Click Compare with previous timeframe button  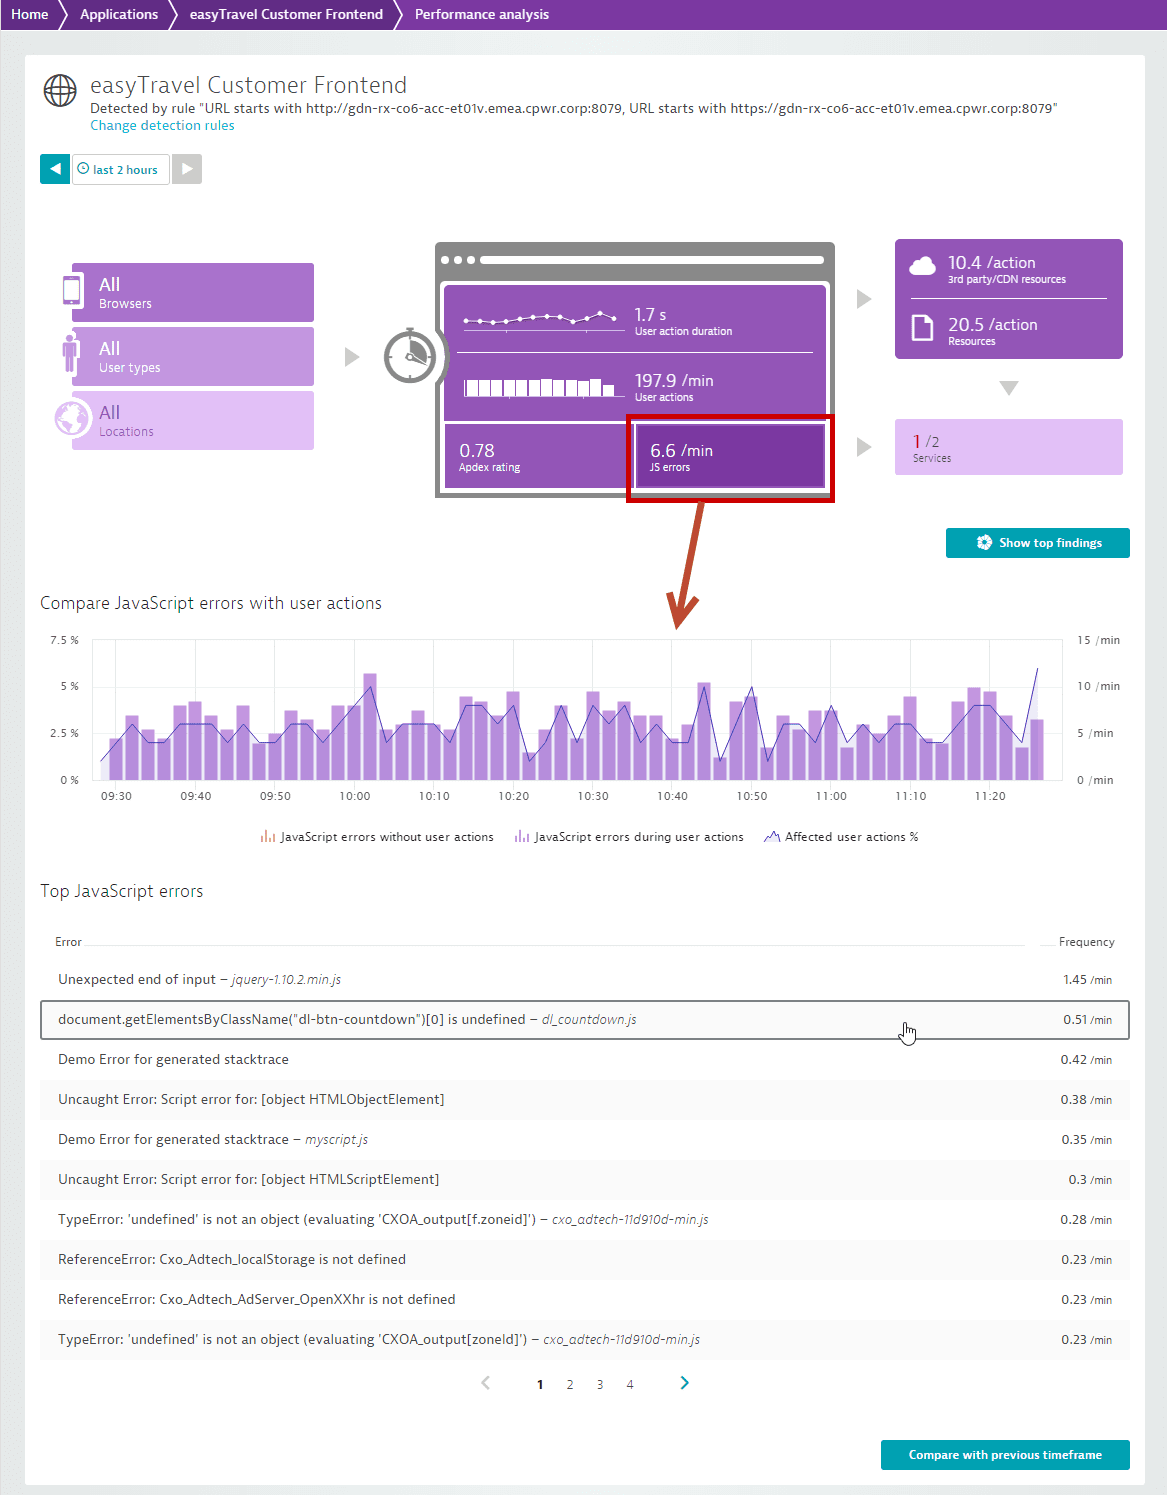click(1005, 1455)
